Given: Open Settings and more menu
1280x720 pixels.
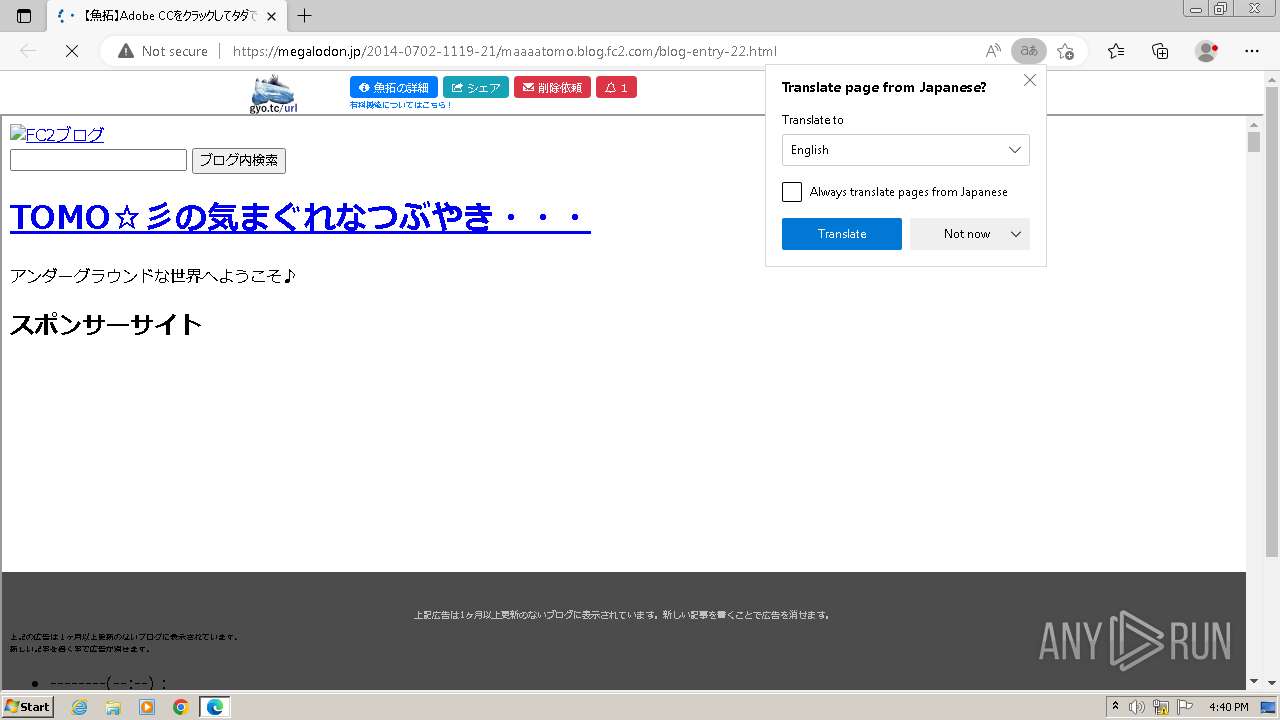Looking at the screenshot, I should coord(1252,51).
